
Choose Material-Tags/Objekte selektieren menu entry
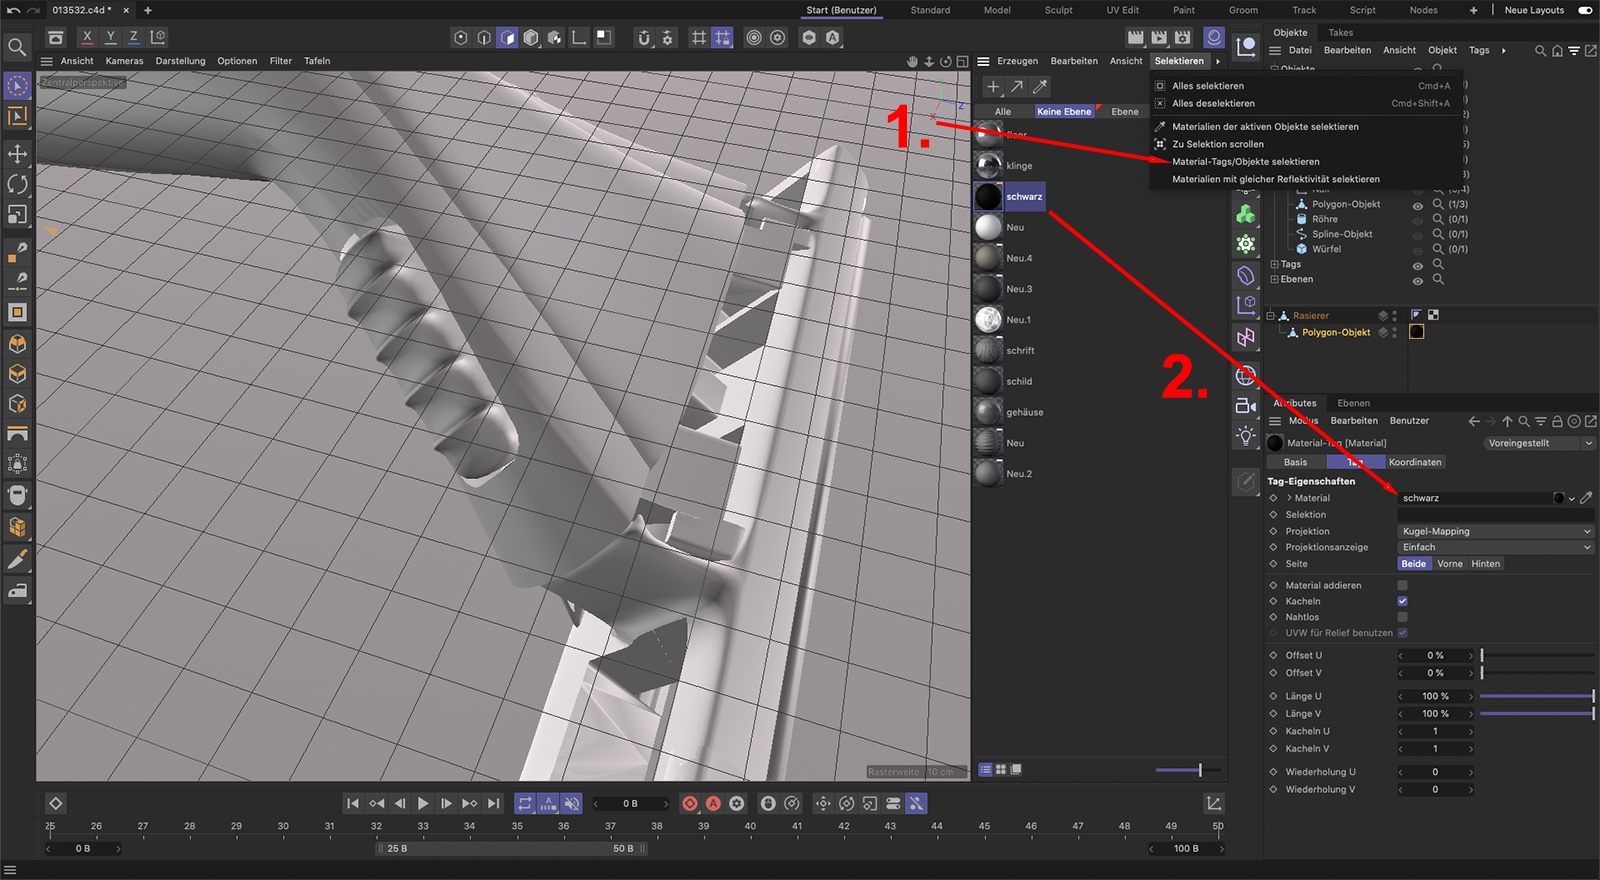click(x=1245, y=161)
